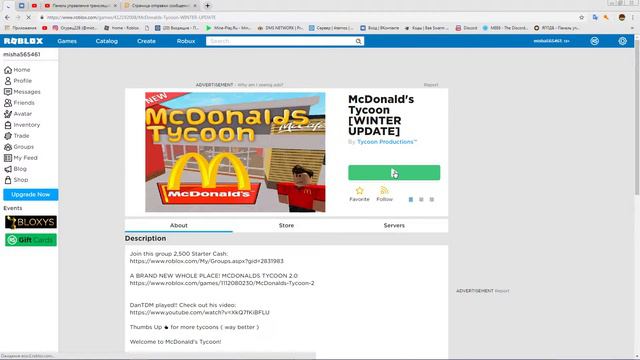Open the Create menu item
The height and width of the screenshot is (360, 640).
pyautogui.click(x=146, y=41)
